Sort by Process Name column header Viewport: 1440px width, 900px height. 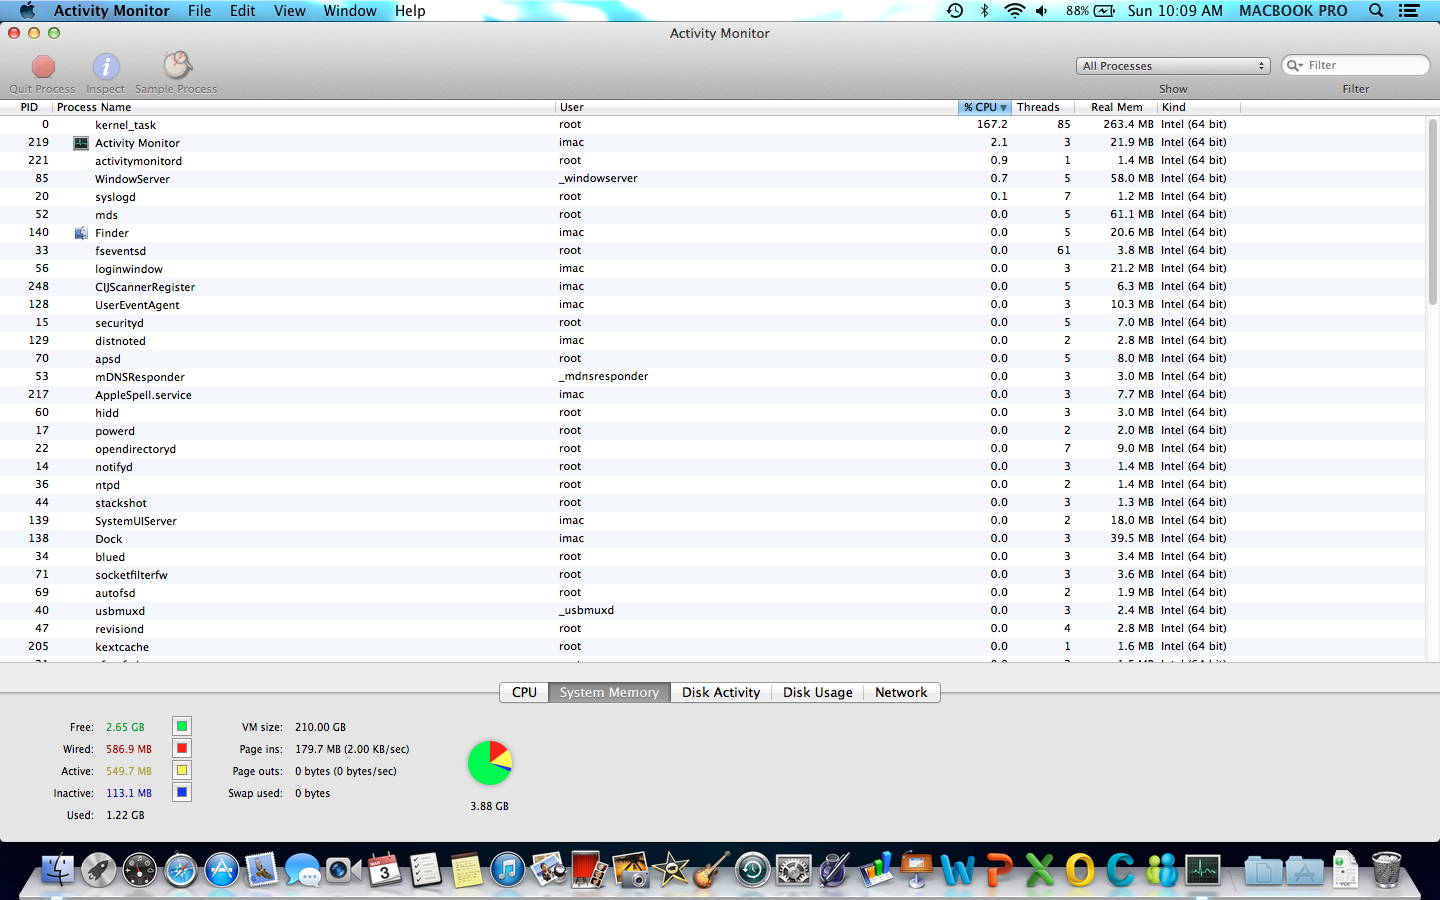click(303, 107)
